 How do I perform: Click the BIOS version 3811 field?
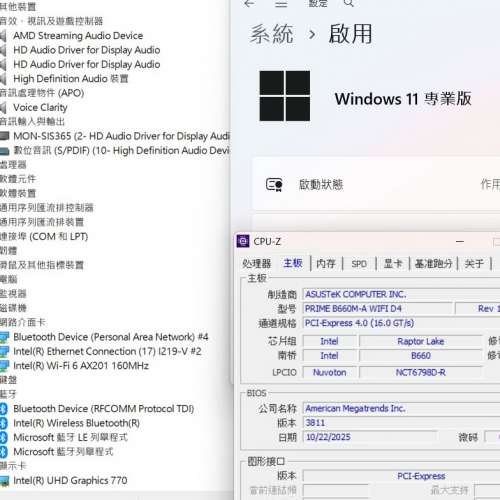[x=401, y=423]
